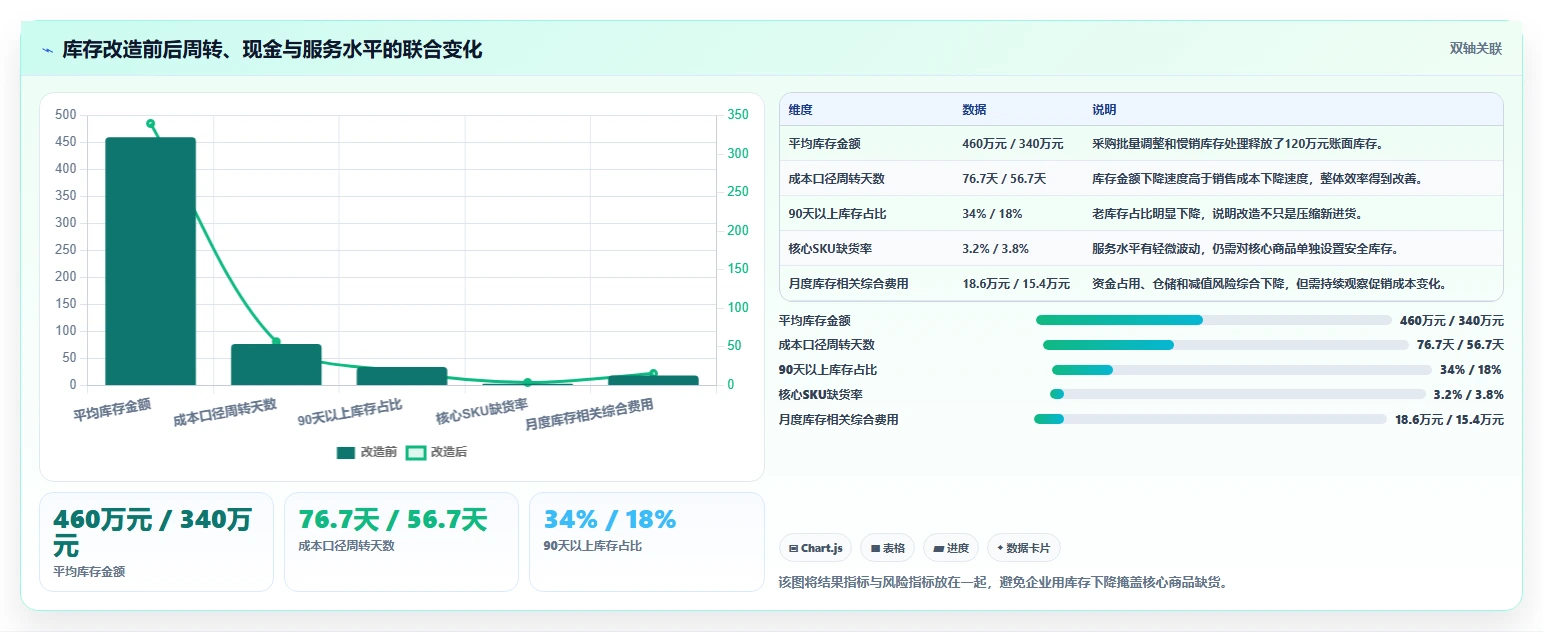The height and width of the screenshot is (632, 1543).
Task: Click table cell 18.6万元 / 15.4万元
Action: (x=1016, y=284)
